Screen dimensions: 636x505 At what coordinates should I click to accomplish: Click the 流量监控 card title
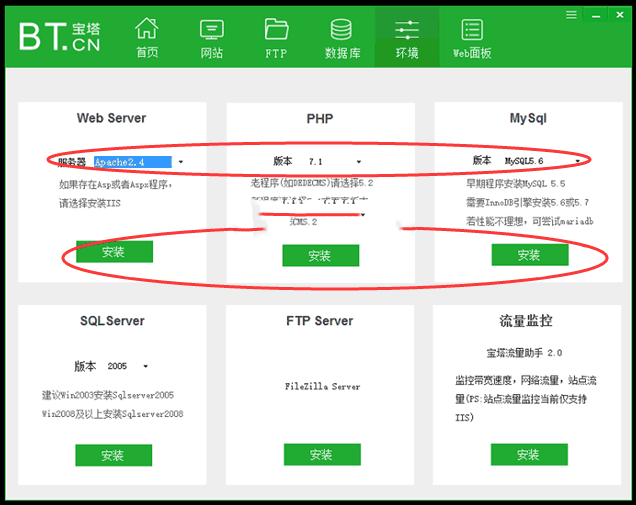click(526, 321)
